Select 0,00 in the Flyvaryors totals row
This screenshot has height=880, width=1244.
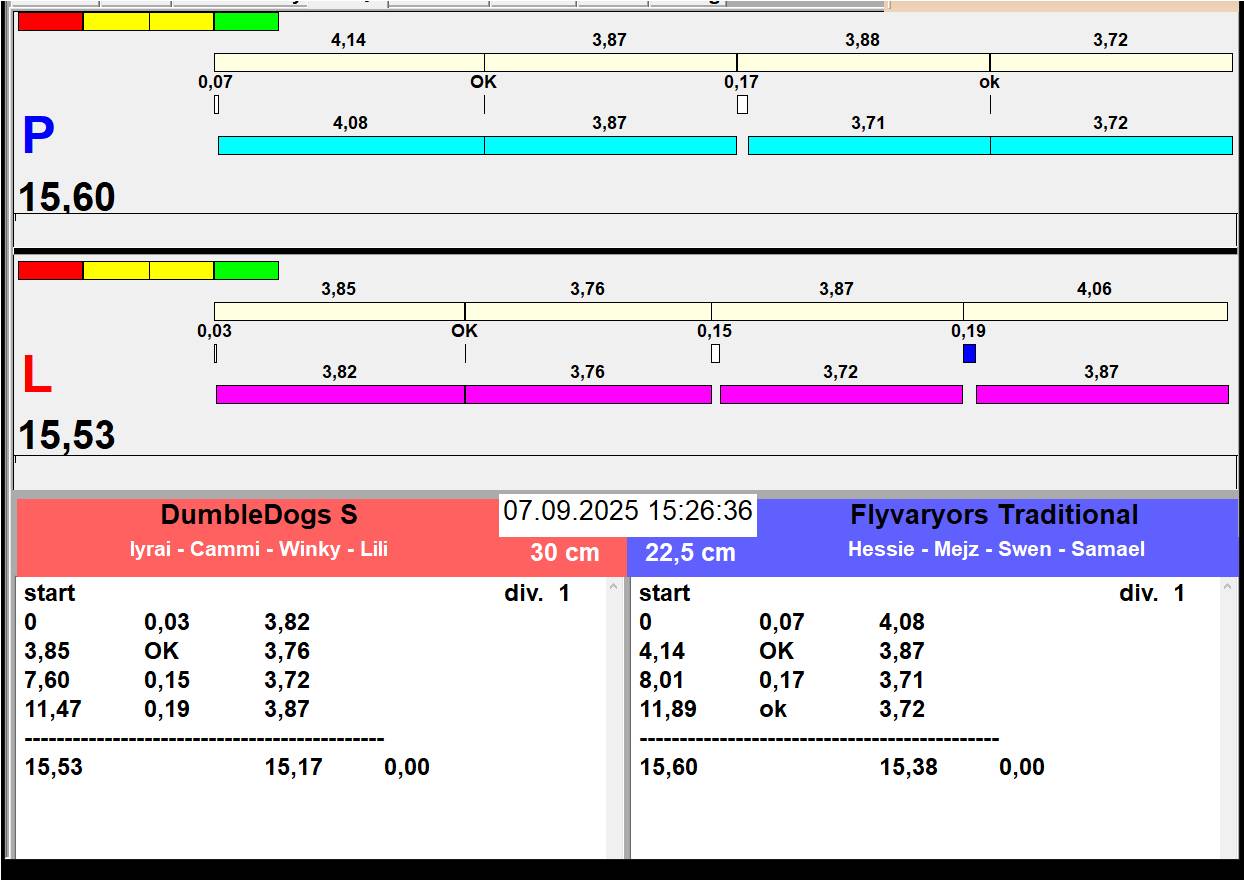click(1022, 767)
